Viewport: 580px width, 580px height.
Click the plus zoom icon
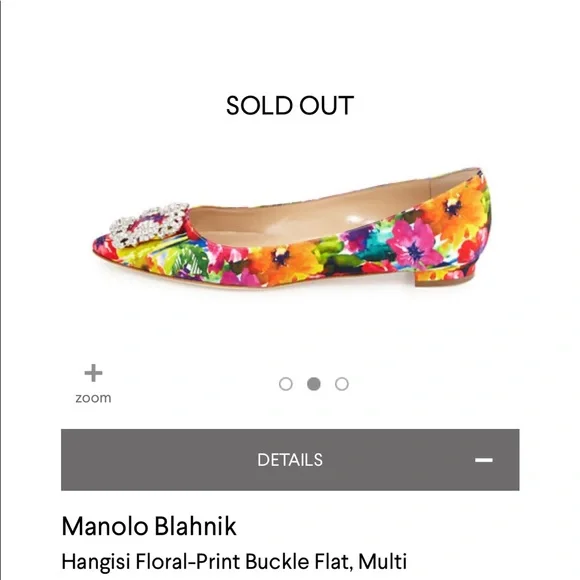[93, 373]
